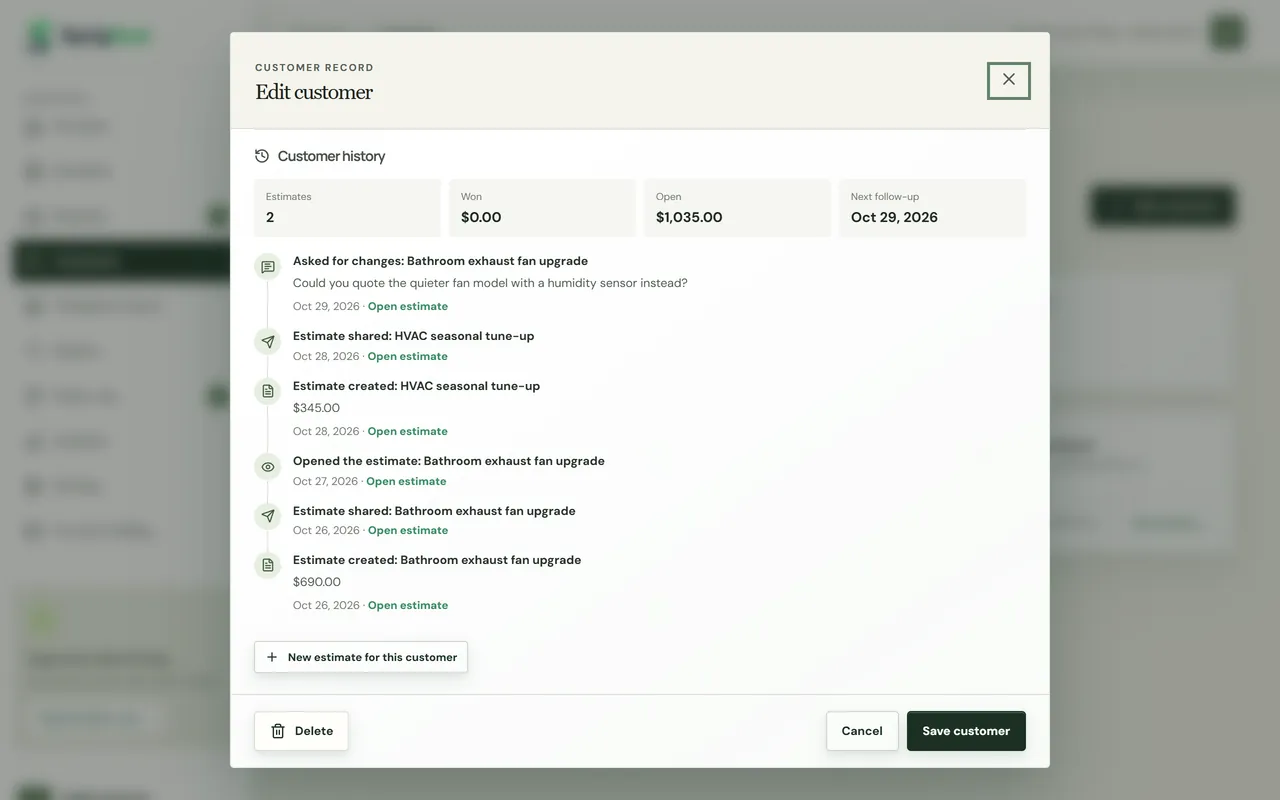1280x800 pixels.
Task: Select the Estimates count stat card
Action: click(348, 208)
